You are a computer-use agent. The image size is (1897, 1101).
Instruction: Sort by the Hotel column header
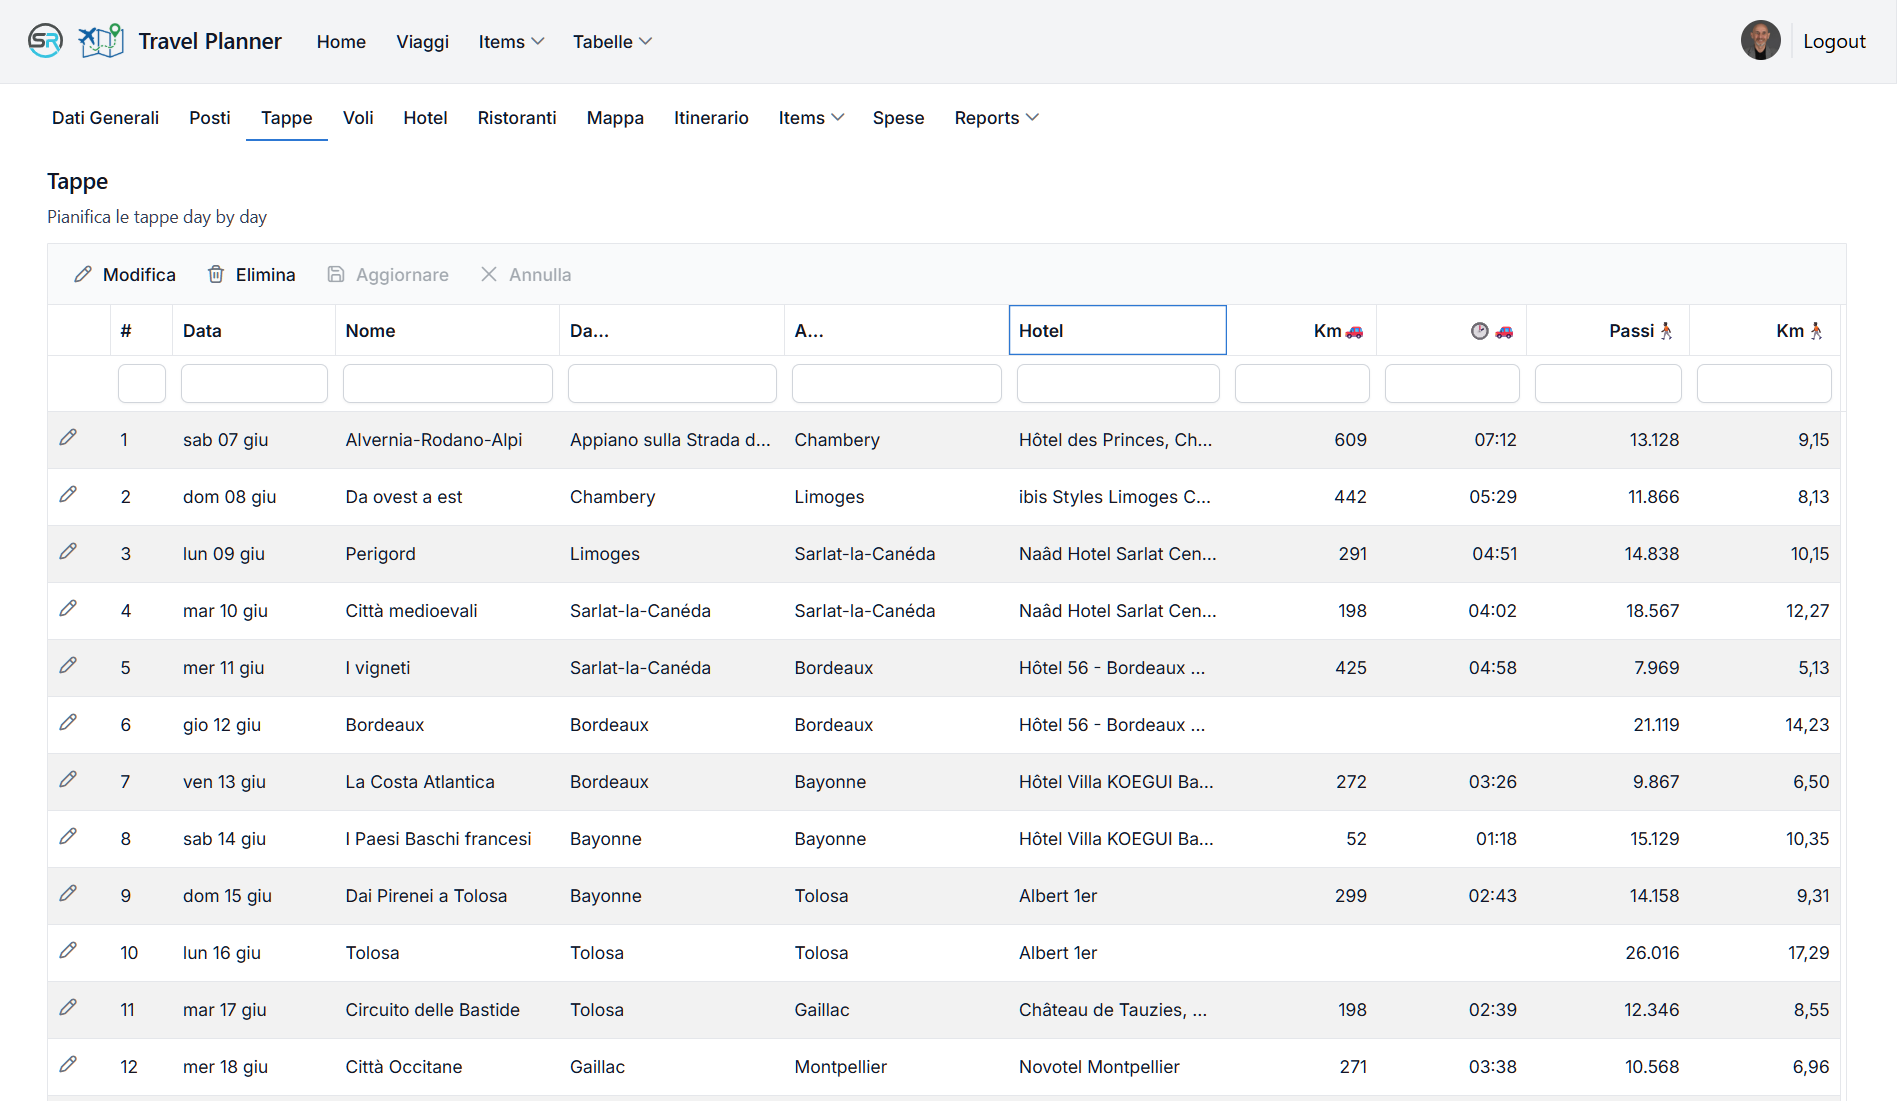[x=1117, y=331]
